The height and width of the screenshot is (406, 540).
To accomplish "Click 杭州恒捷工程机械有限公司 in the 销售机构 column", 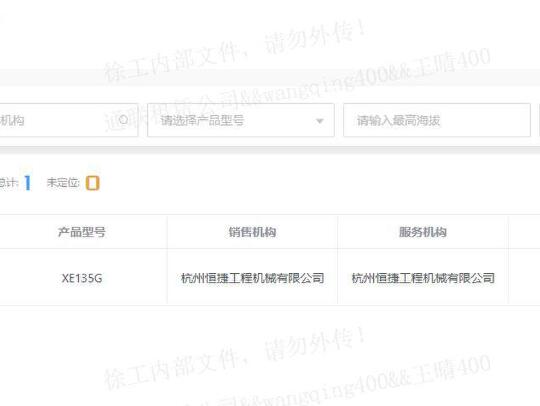I will (252, 278).
